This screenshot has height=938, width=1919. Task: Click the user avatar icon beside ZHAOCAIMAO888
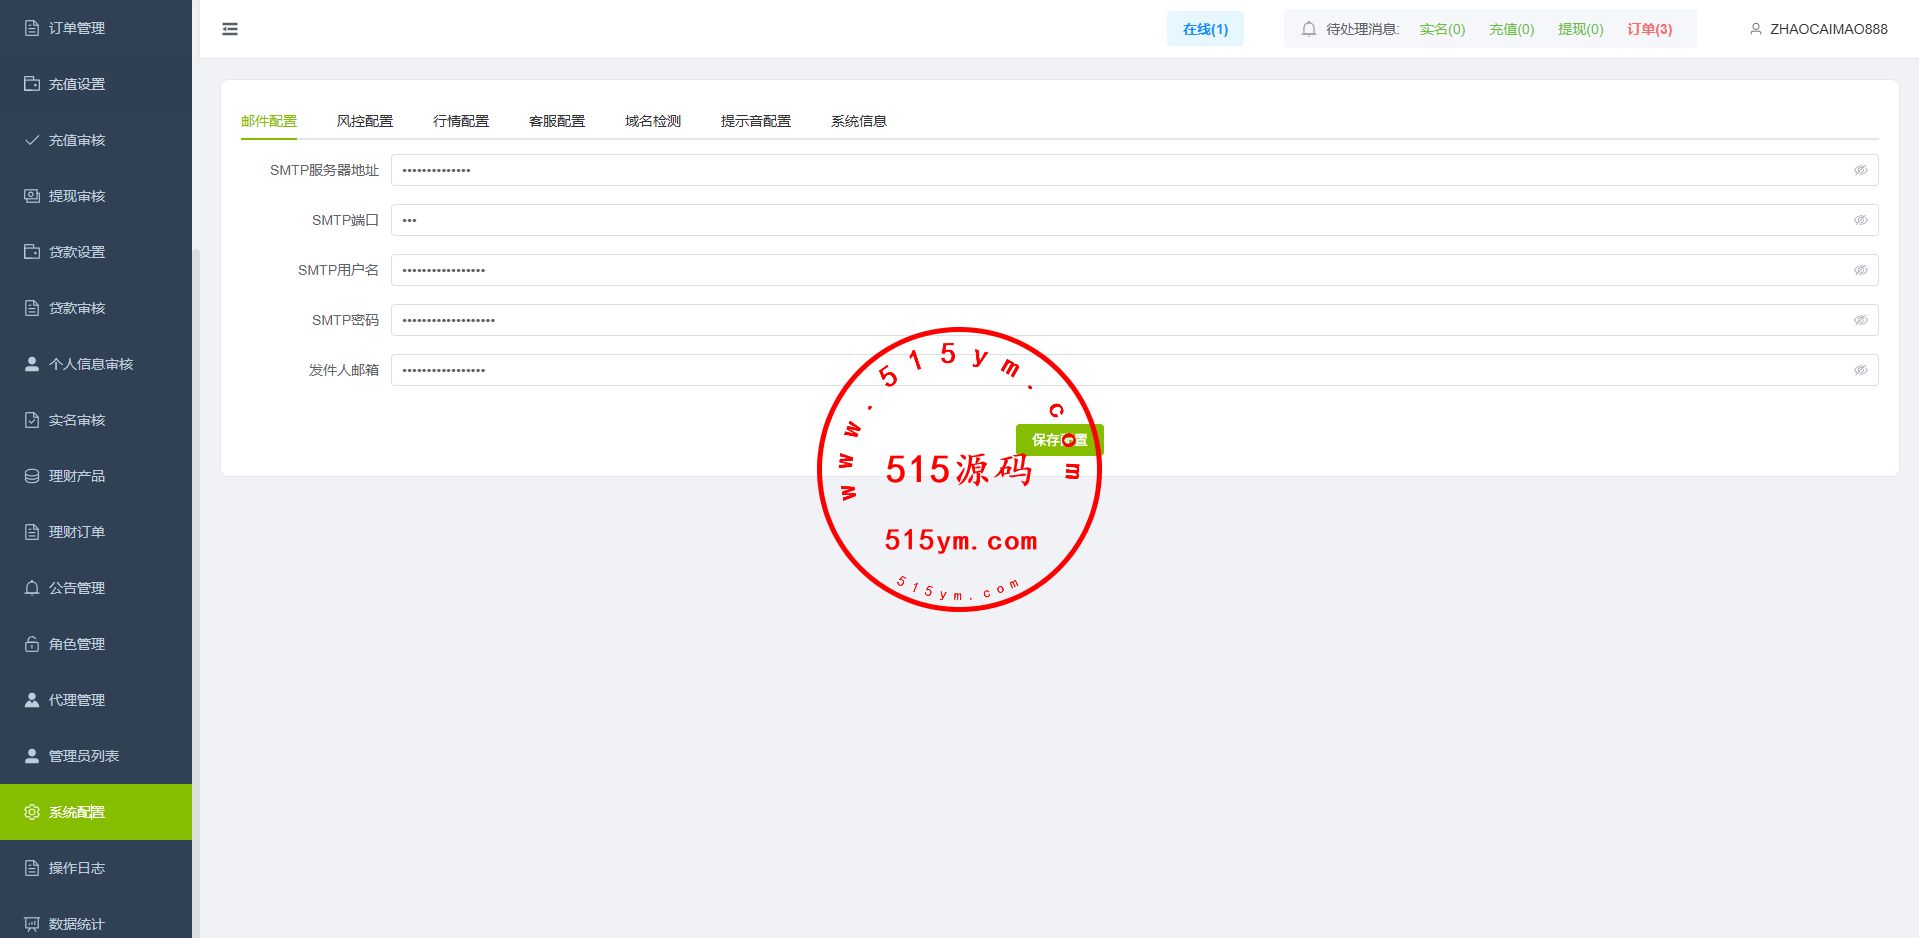(1755, 29)
